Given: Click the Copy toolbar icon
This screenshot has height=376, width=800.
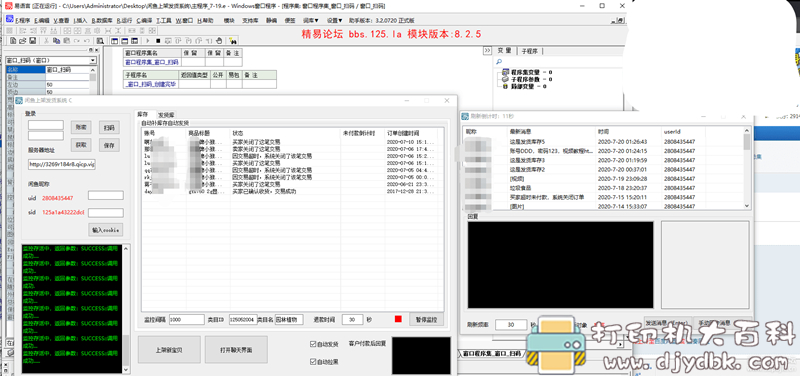Looking at the screenshot, I should 57,40.
